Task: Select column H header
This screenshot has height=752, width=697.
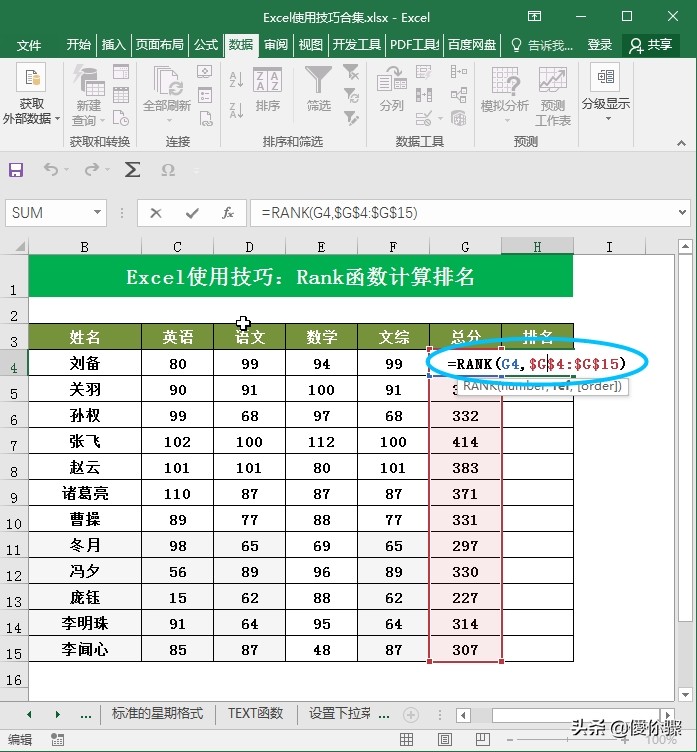Action: click(x=537, y=247)
